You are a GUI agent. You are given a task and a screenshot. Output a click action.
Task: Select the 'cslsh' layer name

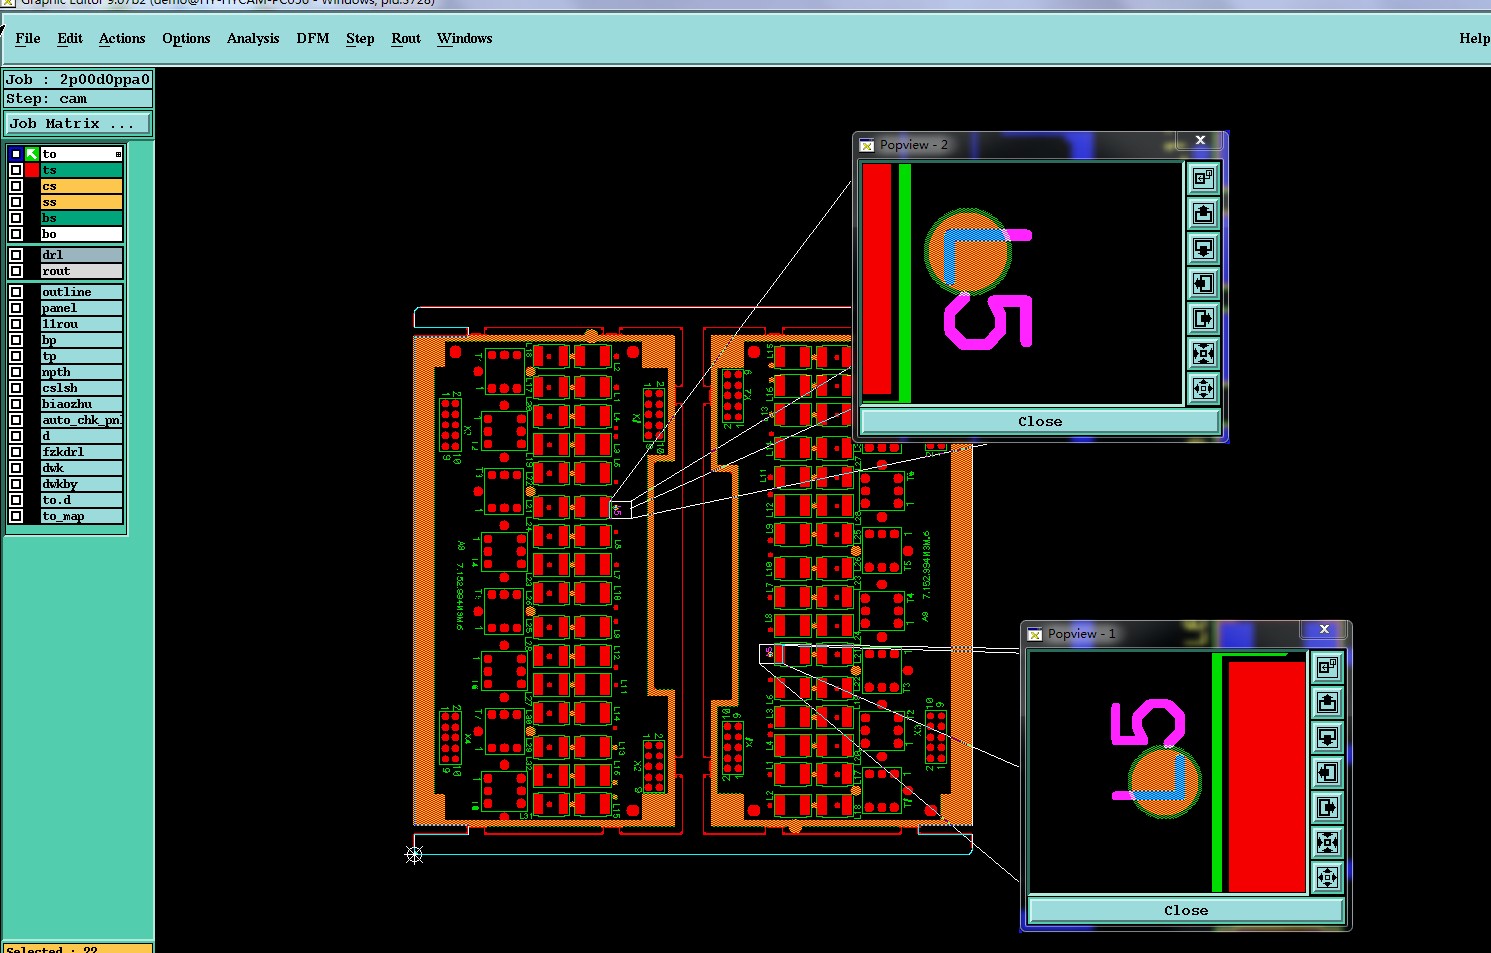point(82,388)
